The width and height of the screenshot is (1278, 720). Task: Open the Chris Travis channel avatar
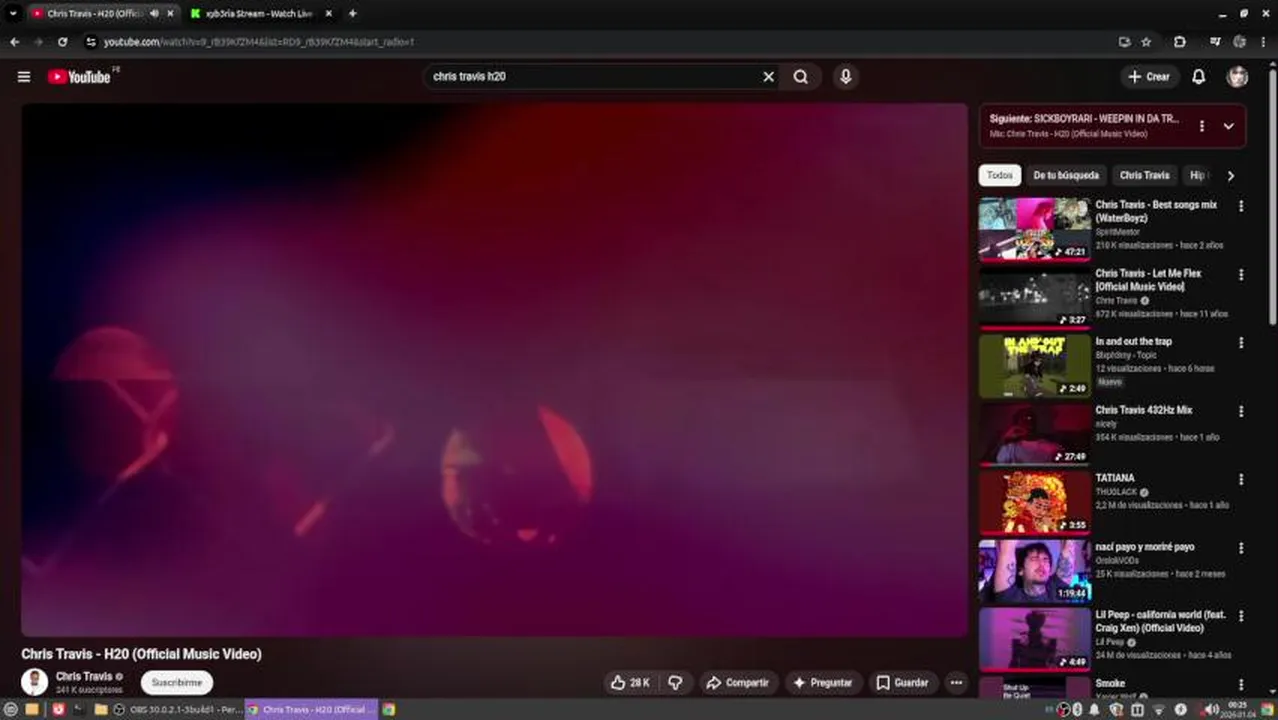click(x=35, y=682)
